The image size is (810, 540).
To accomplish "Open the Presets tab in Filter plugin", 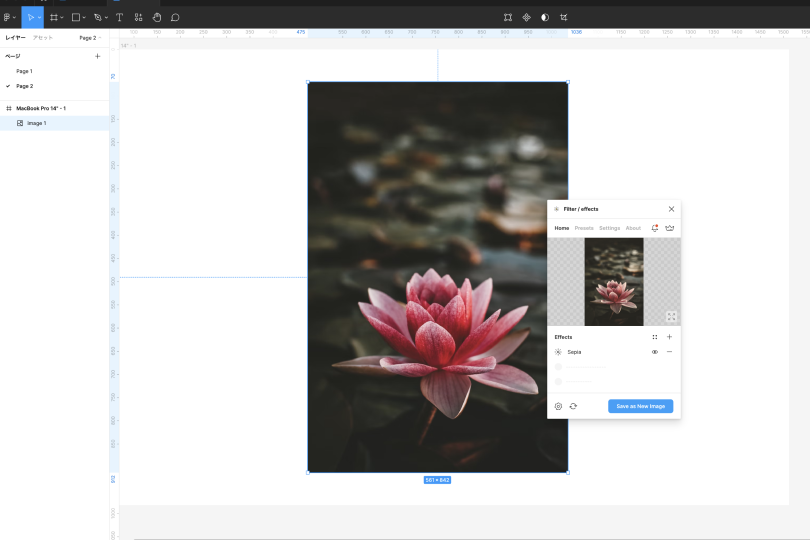I will coord(584,228).
